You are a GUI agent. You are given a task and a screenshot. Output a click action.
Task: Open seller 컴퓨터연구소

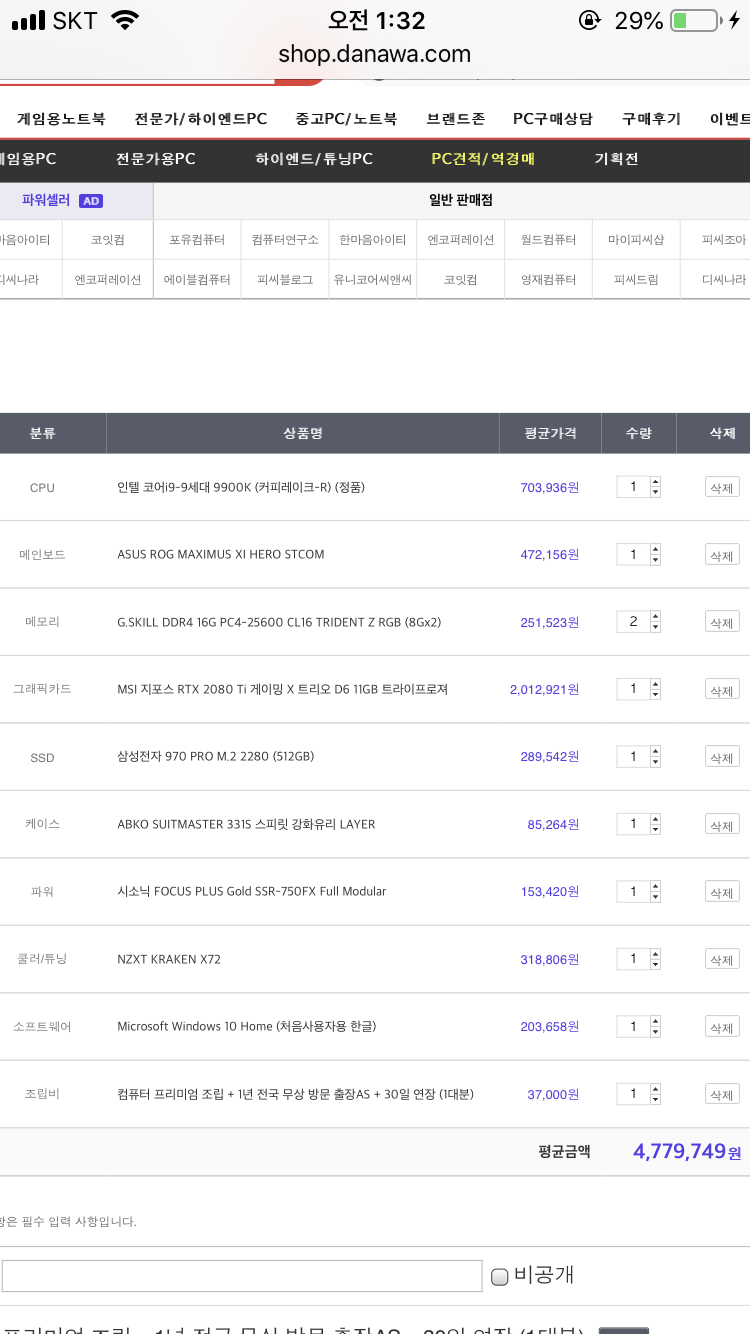[285, 240]
